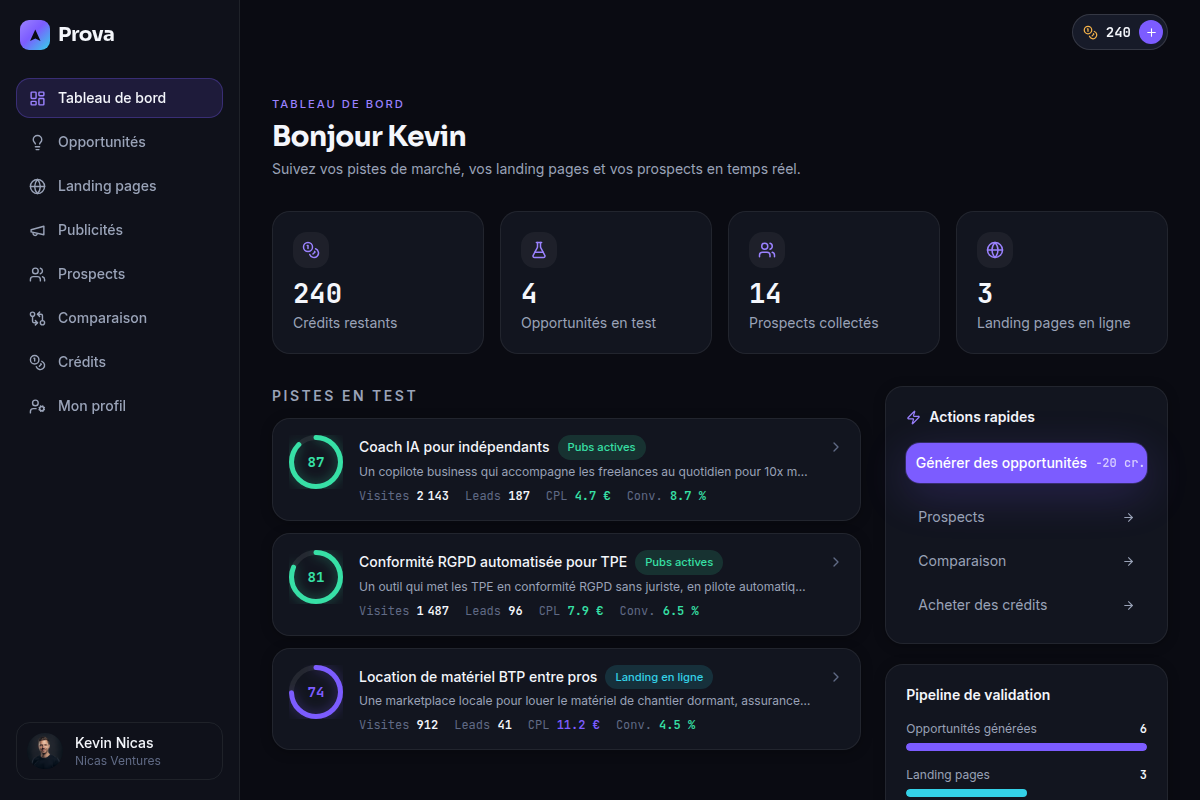Click Nicas Ventures company label

pos(118,761)
